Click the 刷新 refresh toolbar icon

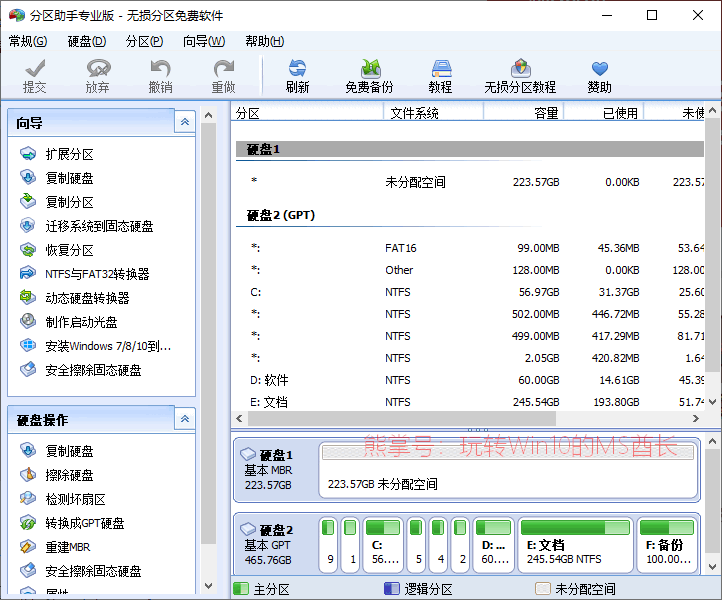click(x=297, y=69)
